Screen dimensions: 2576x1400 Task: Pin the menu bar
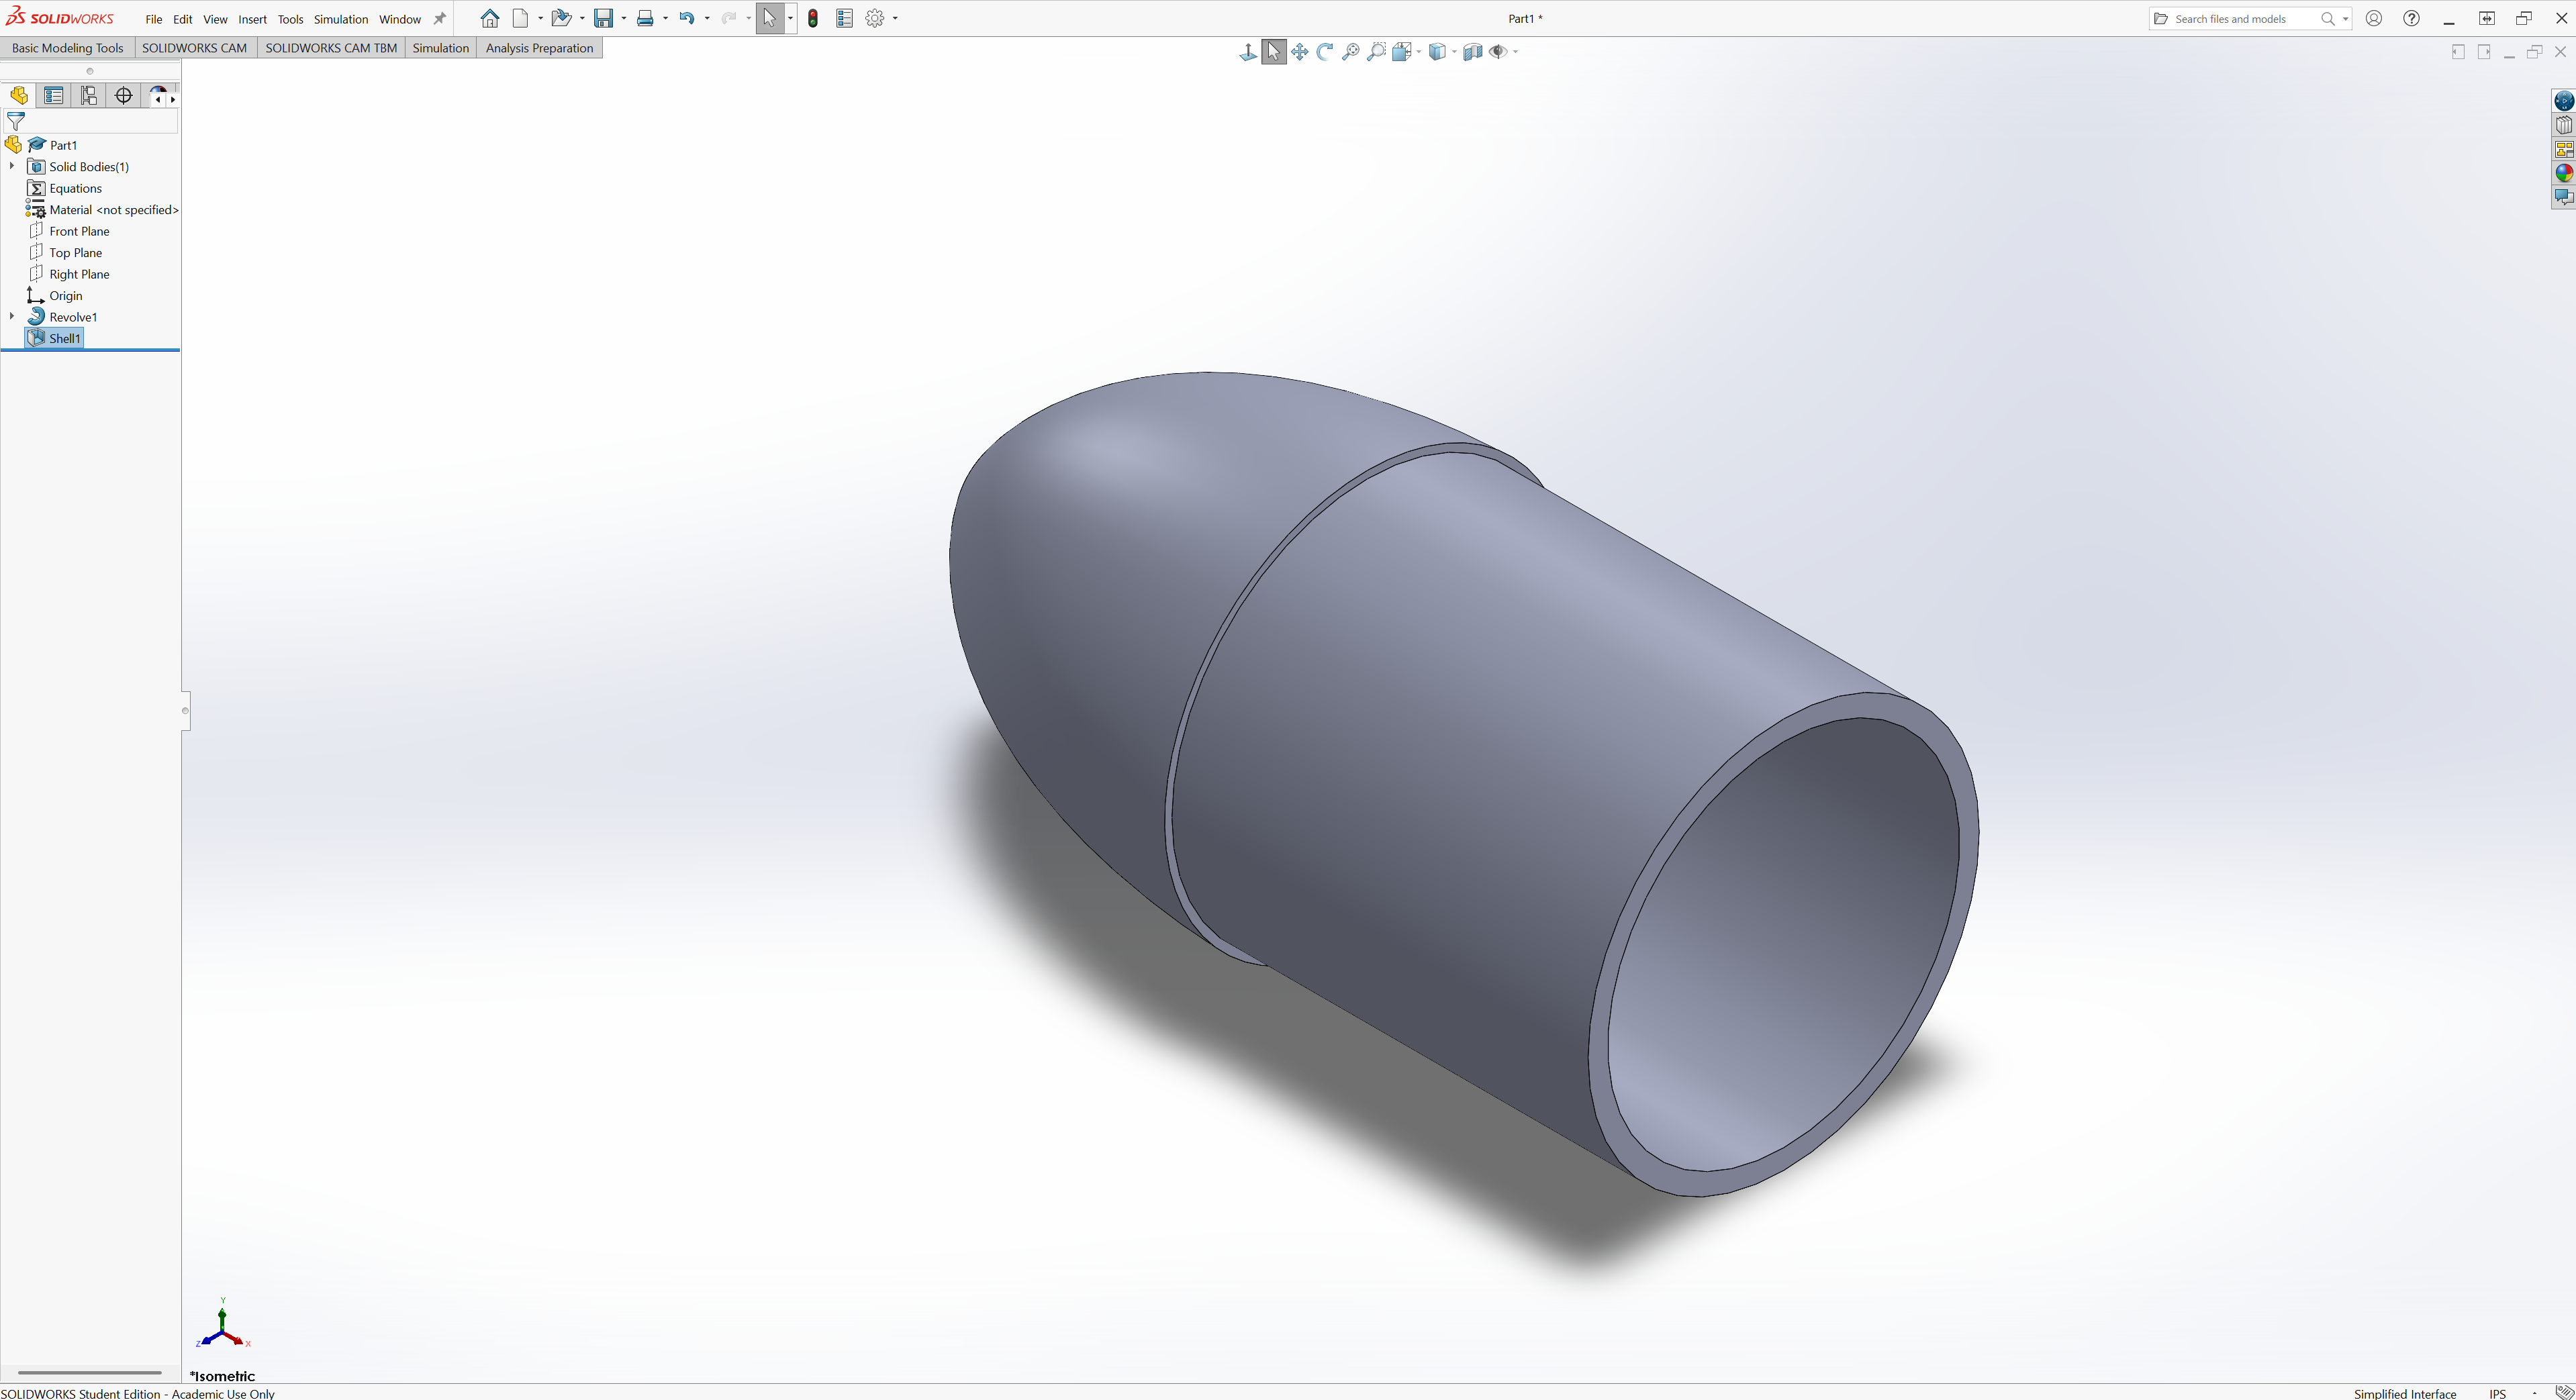pyautogui.click(x=439, y=19)
